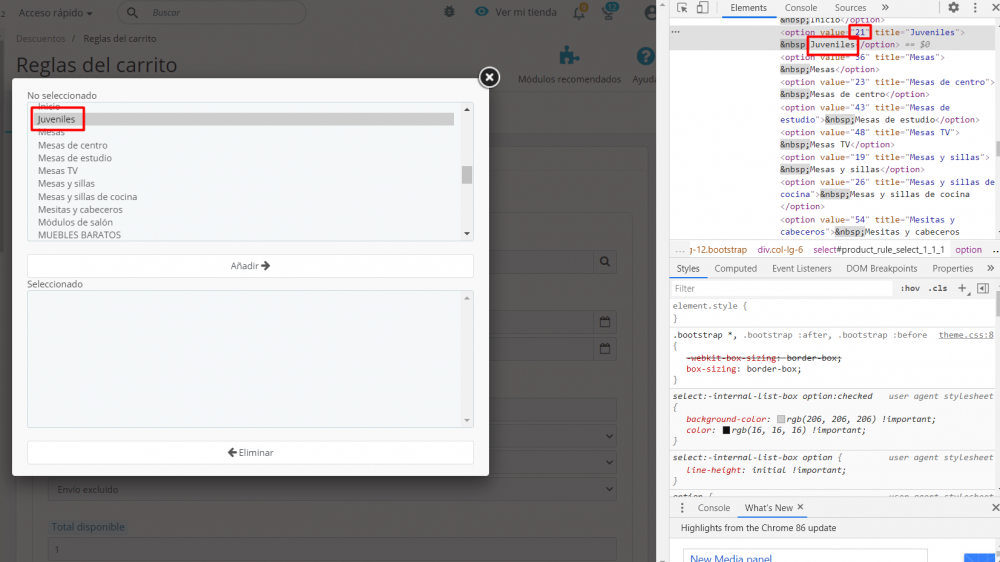1000x562 pixels.
Task: Open the DevTools settings gear
Action: point(953,8)
